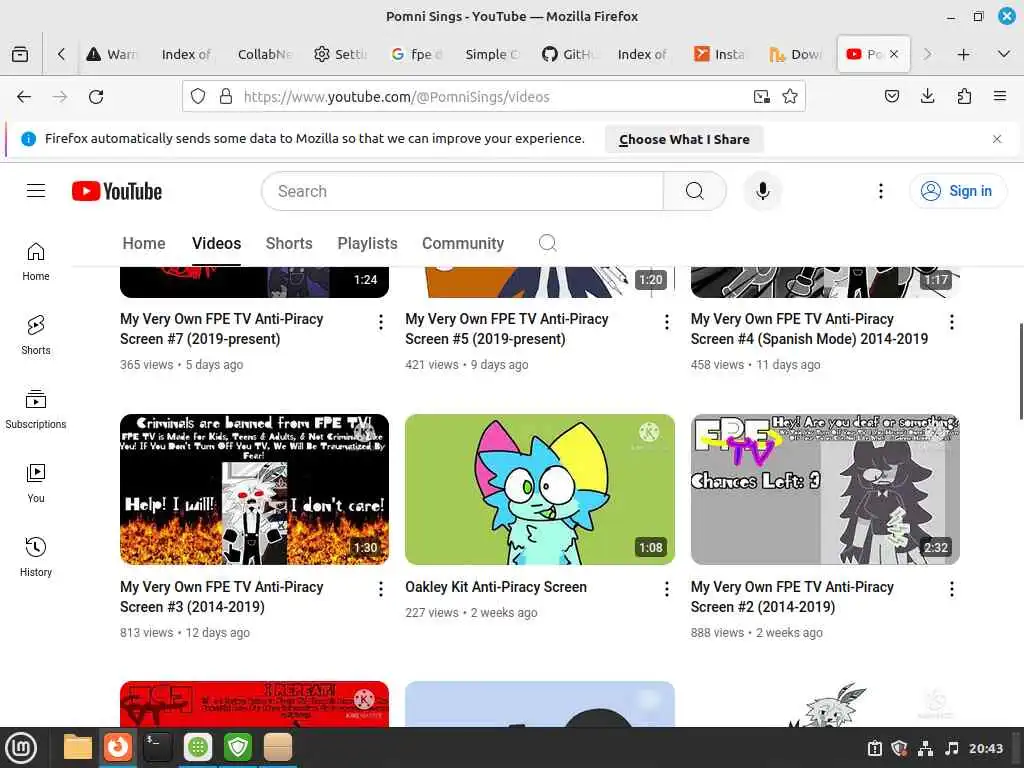The height and width of the screenshot is (768, 1024).
Task: Open the YouTube guide hamburger menu
Action: (x=36, y=191)
